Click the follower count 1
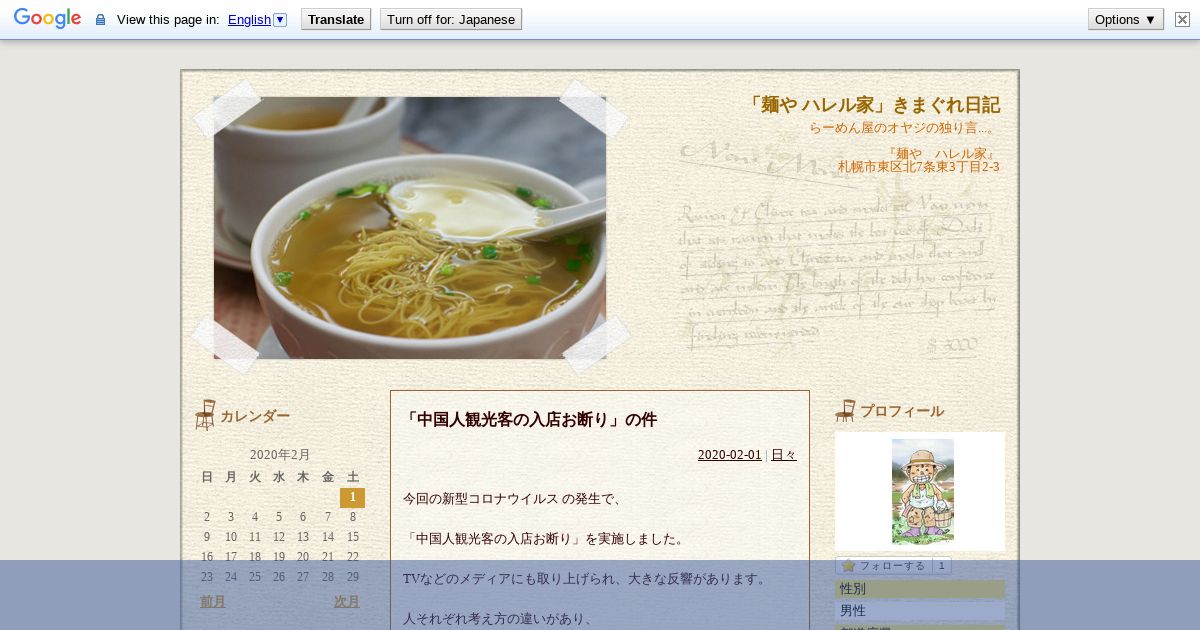 pos(941,566)
